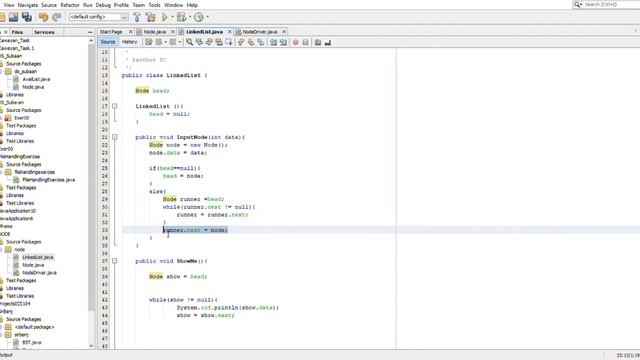This screenshot has height=360, width=640.
Task: Switch to the Files panel tab
Action: click(17, 32)
